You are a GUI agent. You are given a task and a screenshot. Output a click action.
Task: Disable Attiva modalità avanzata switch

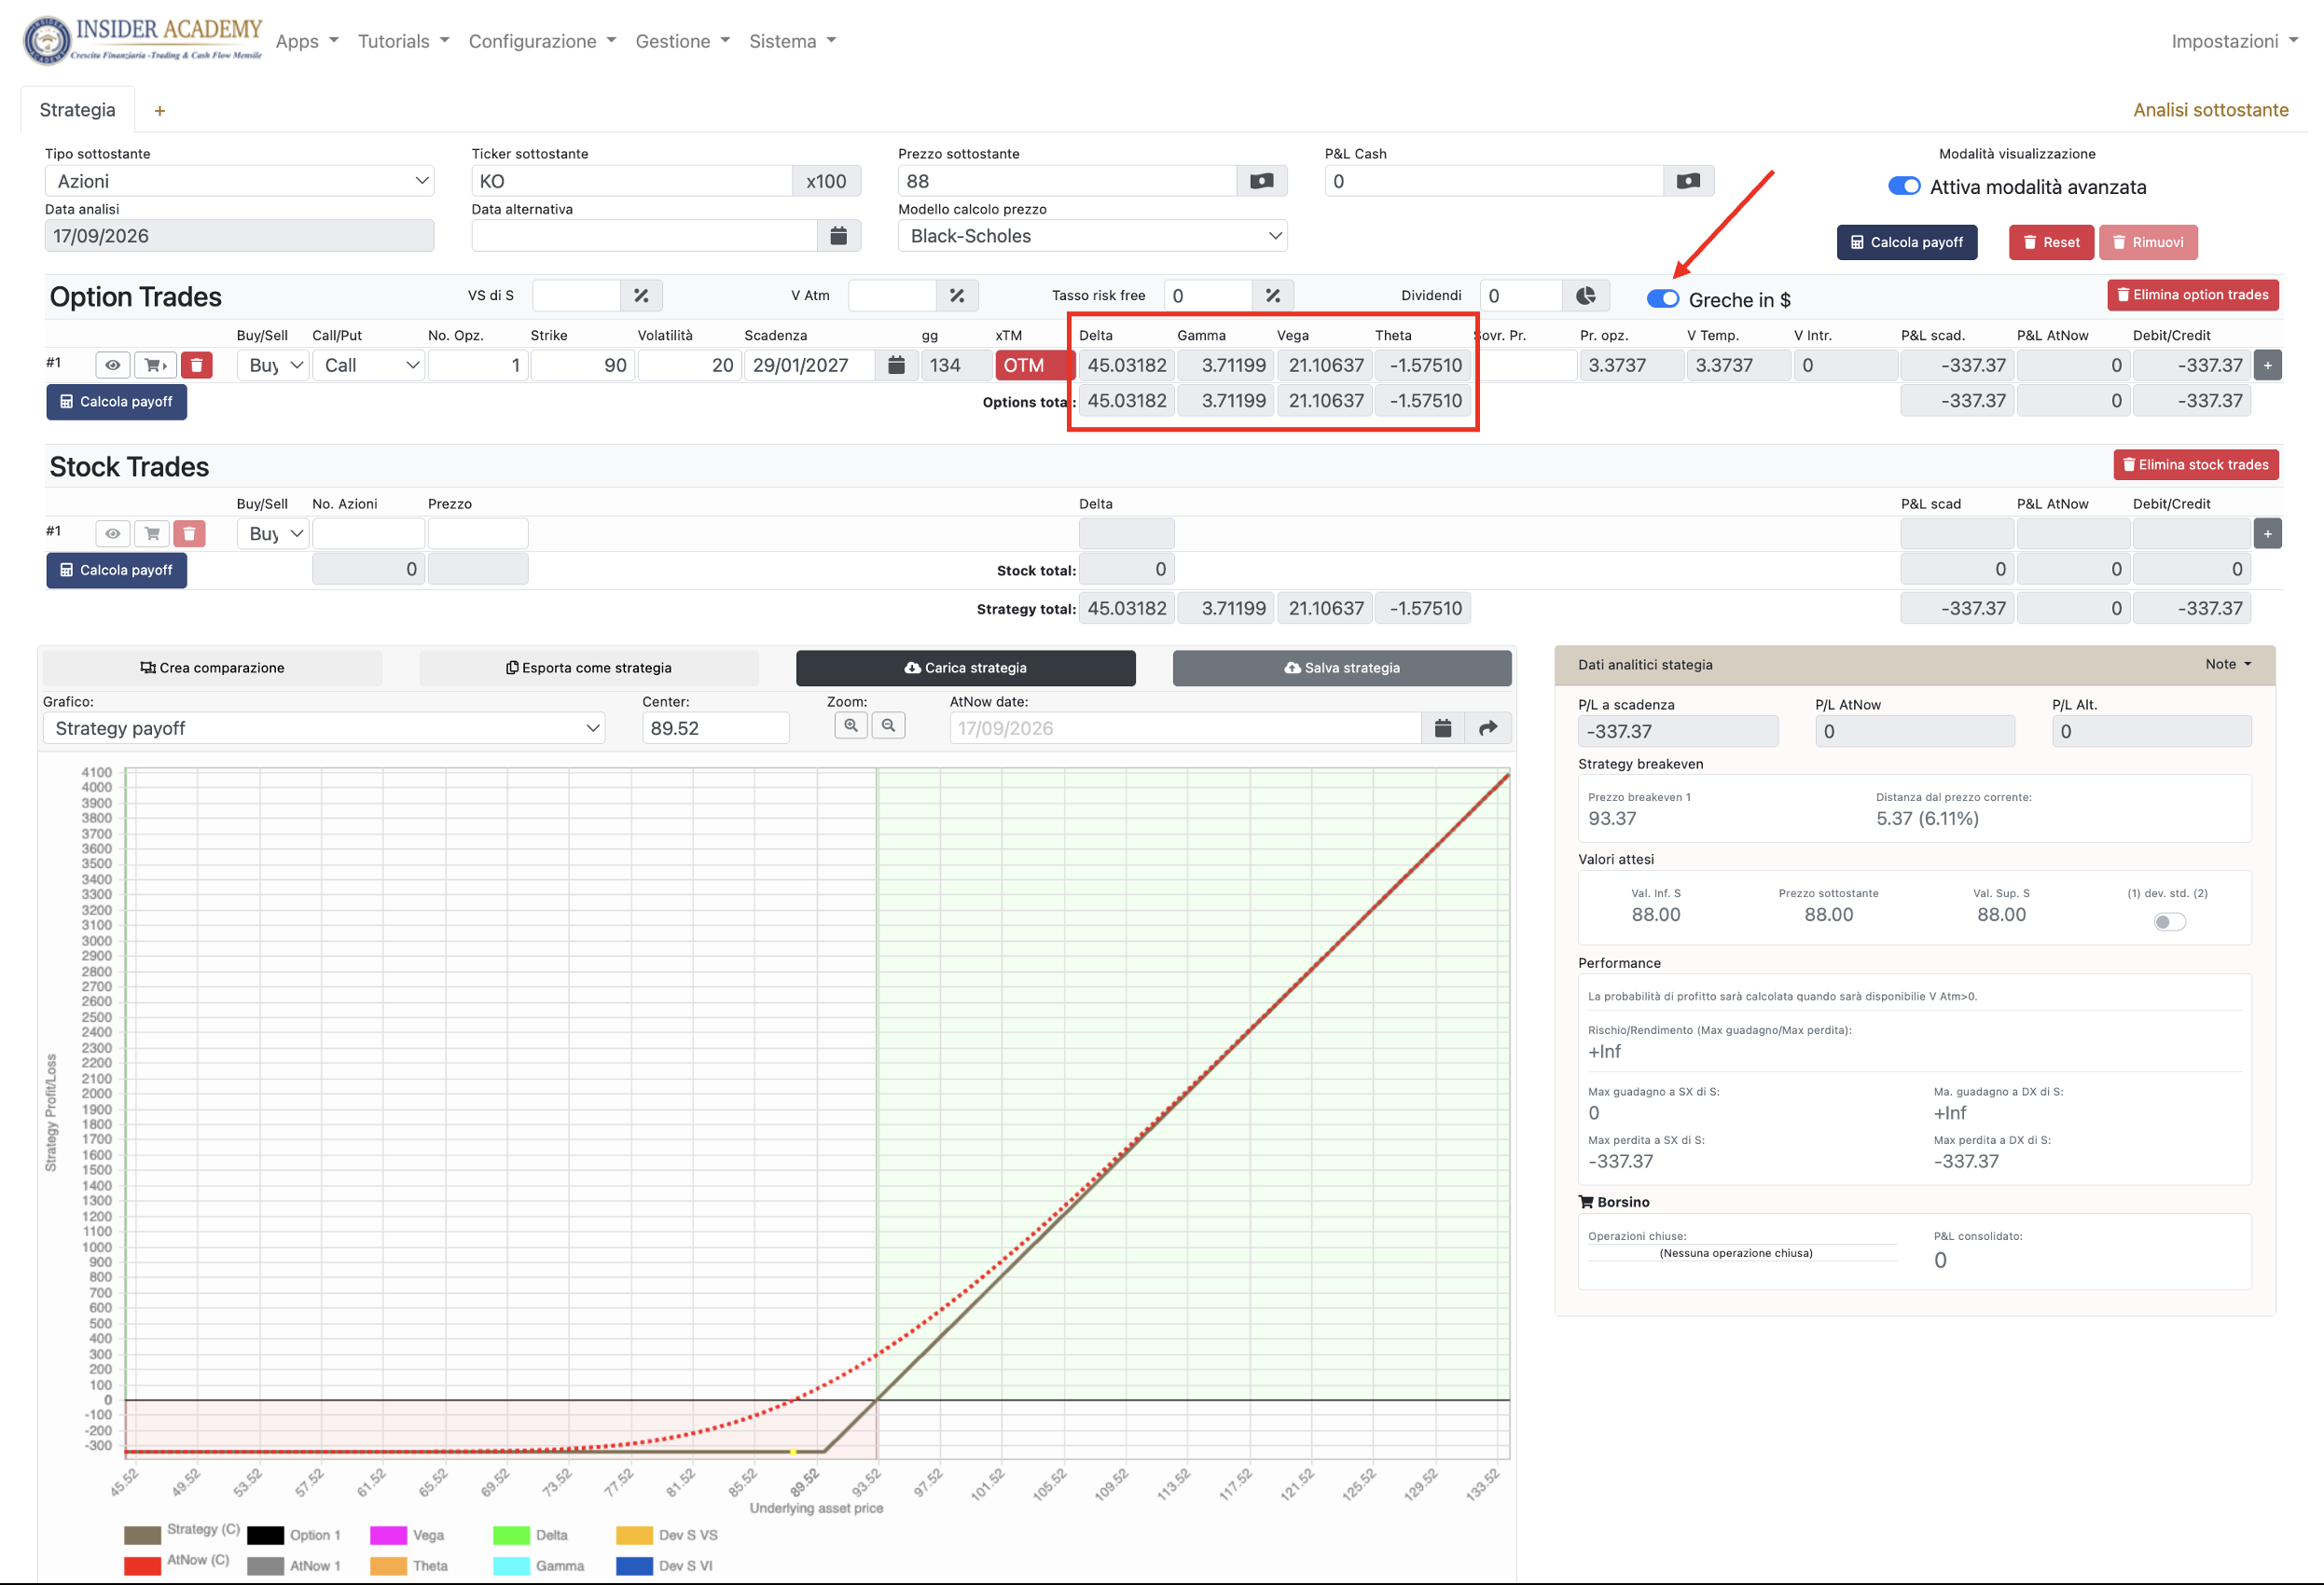click(1904, 187)
